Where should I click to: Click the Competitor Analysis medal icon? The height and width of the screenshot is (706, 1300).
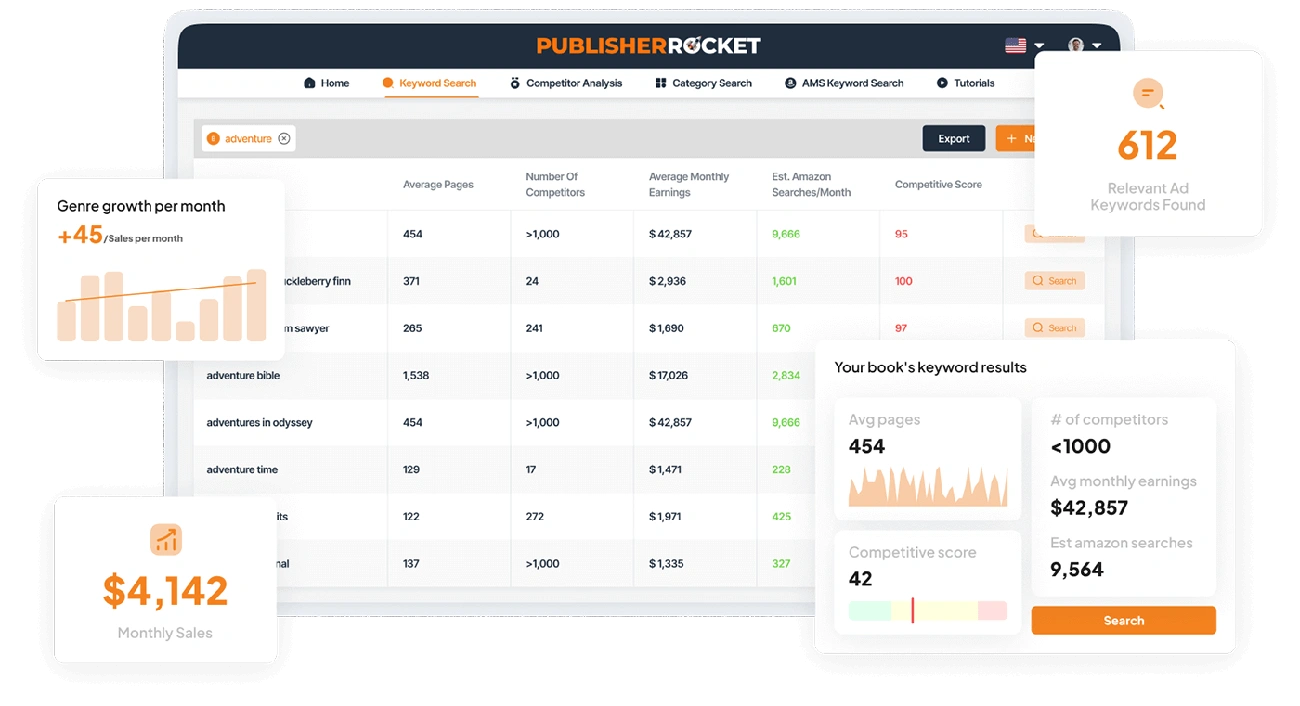tap(515, 83)
